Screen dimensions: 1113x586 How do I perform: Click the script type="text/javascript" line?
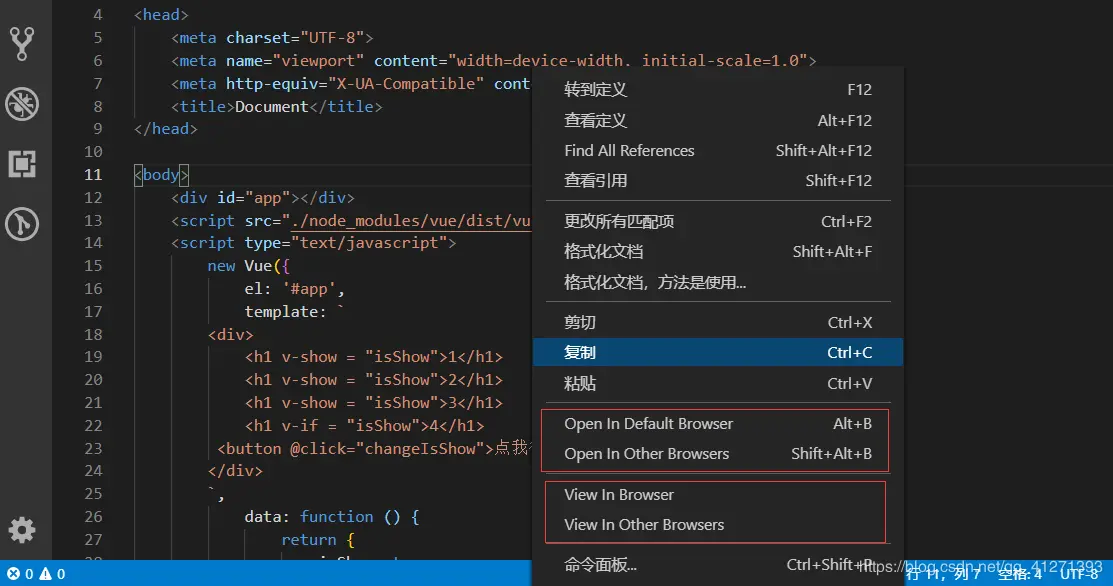click(x=313, y=243)
